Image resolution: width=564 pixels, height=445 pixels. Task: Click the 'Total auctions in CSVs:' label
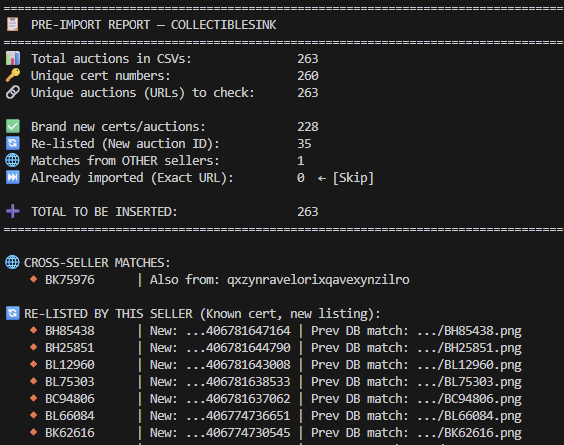(x=111, y=59)
